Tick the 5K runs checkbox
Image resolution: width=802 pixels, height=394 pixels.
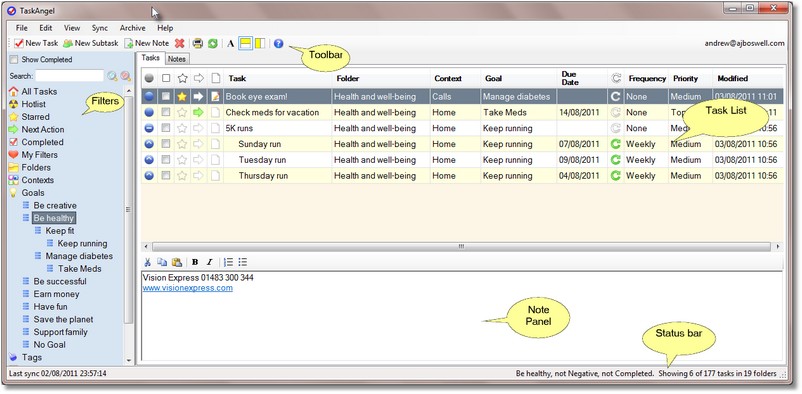pyautogui.click(x=166, y=128)
